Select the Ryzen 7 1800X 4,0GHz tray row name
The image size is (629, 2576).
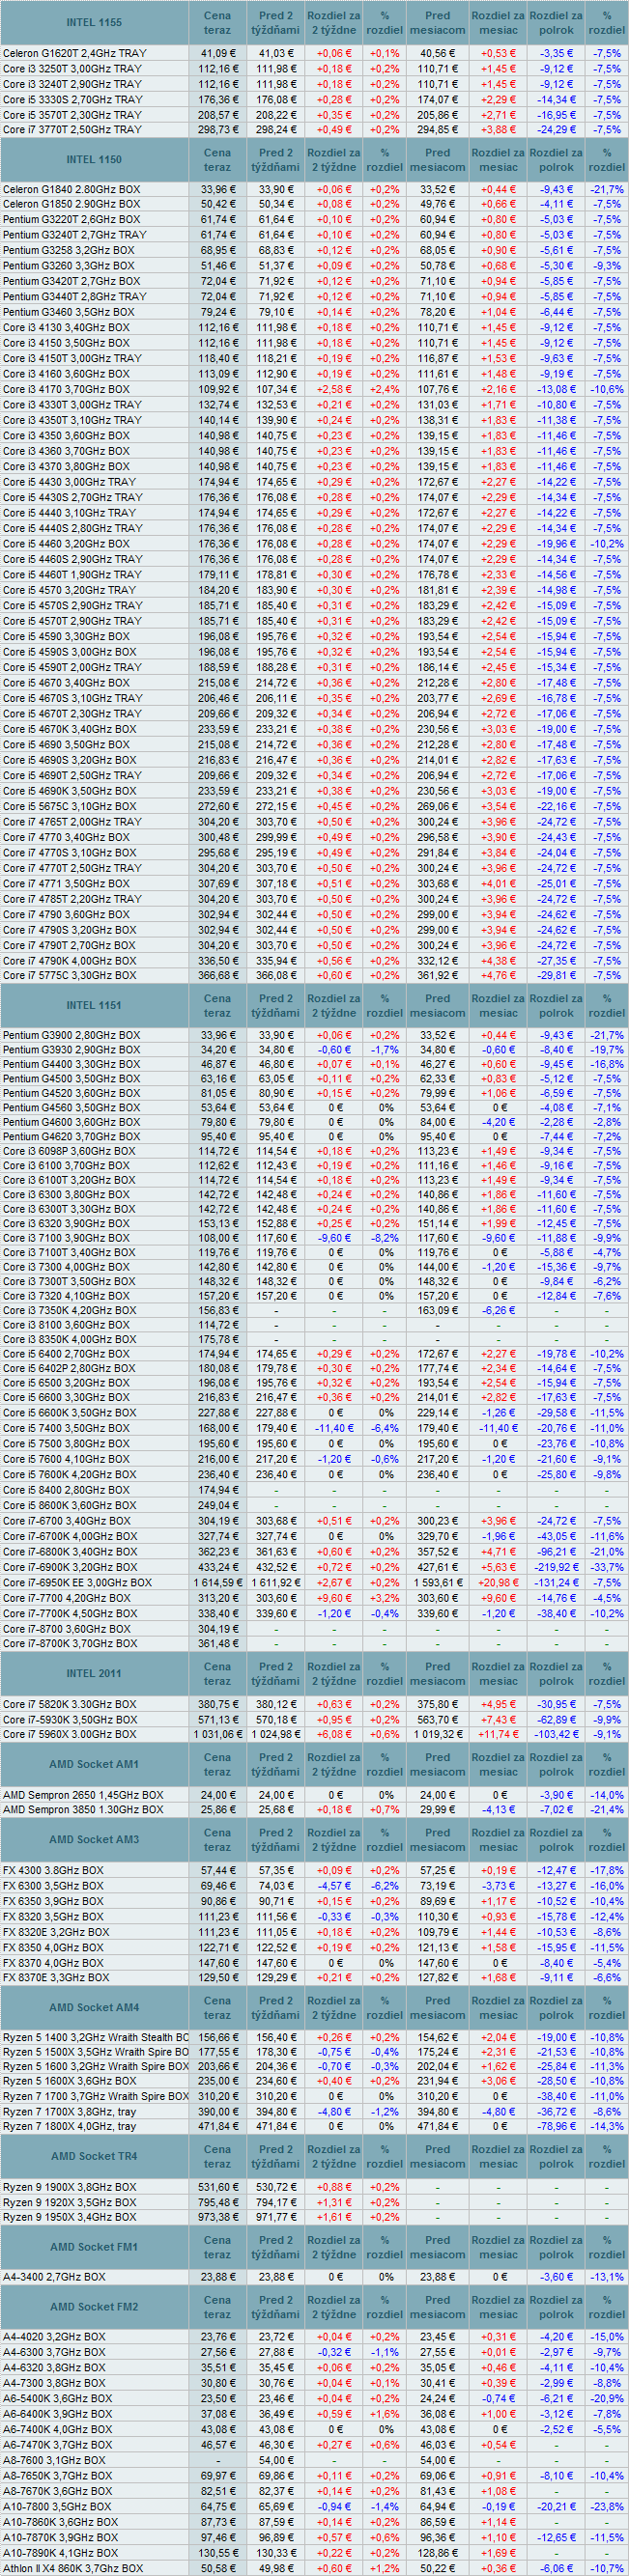coord(69,2126)
